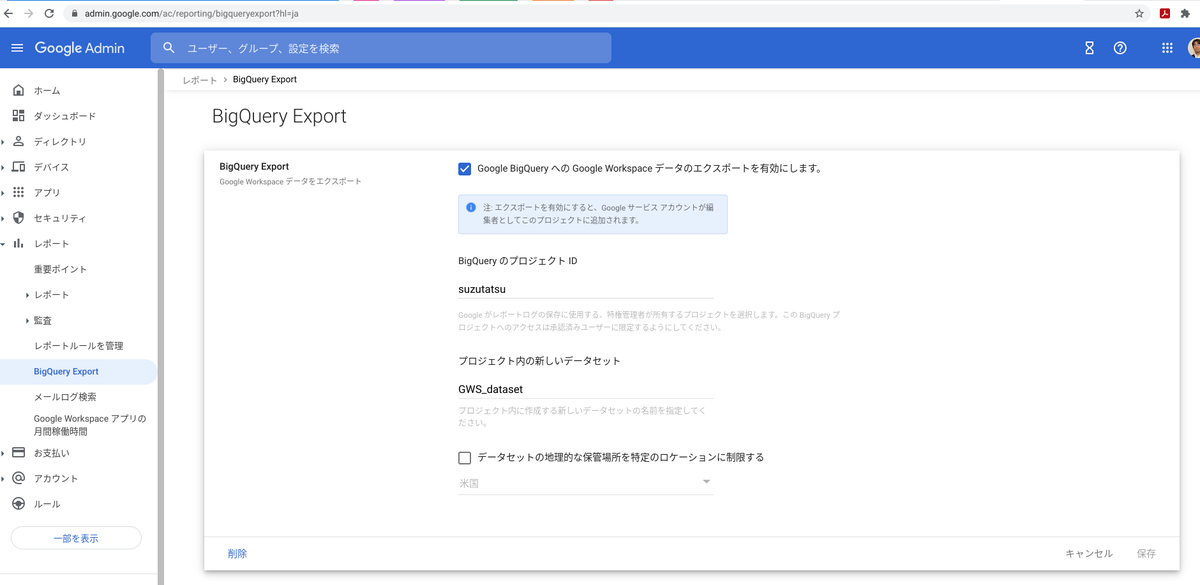The height and width of the screenshot is (585, 1200).
Task: Open ホーム in the sidebar
Action: click(x=47, y=90)
